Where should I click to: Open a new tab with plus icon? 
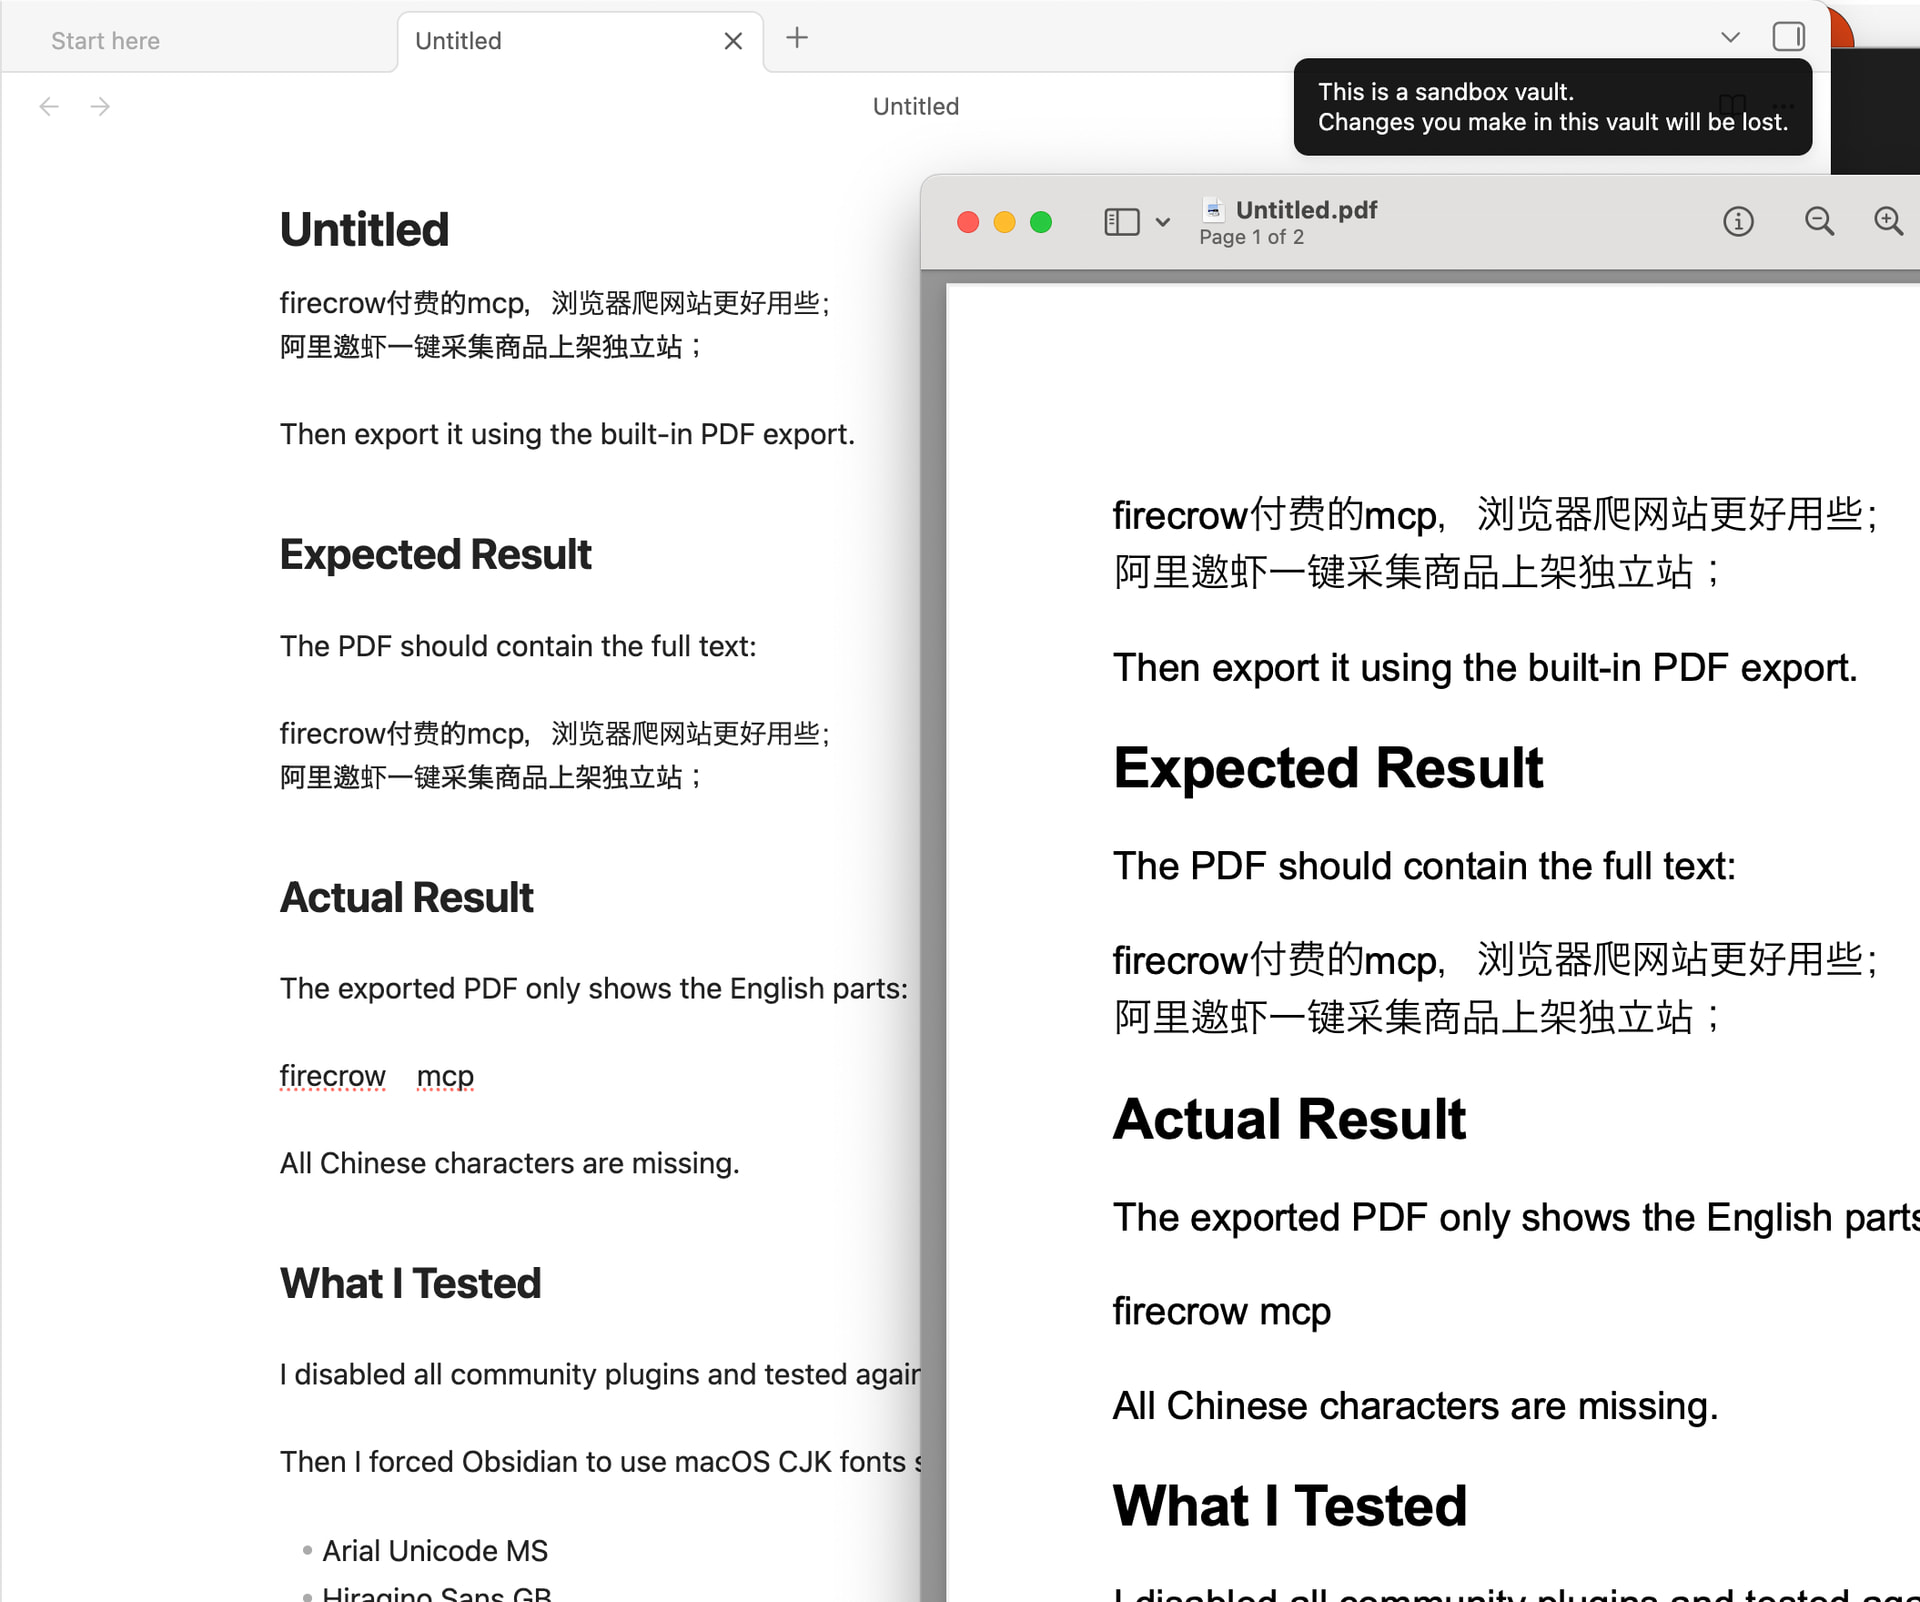tap(797, 38)
